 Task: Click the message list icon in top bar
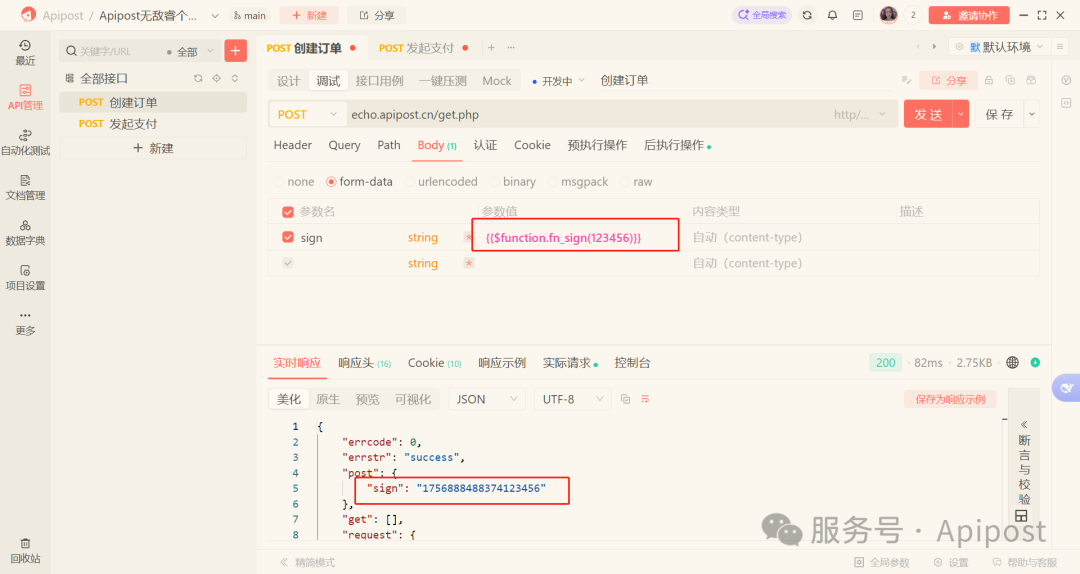[858, 15]
